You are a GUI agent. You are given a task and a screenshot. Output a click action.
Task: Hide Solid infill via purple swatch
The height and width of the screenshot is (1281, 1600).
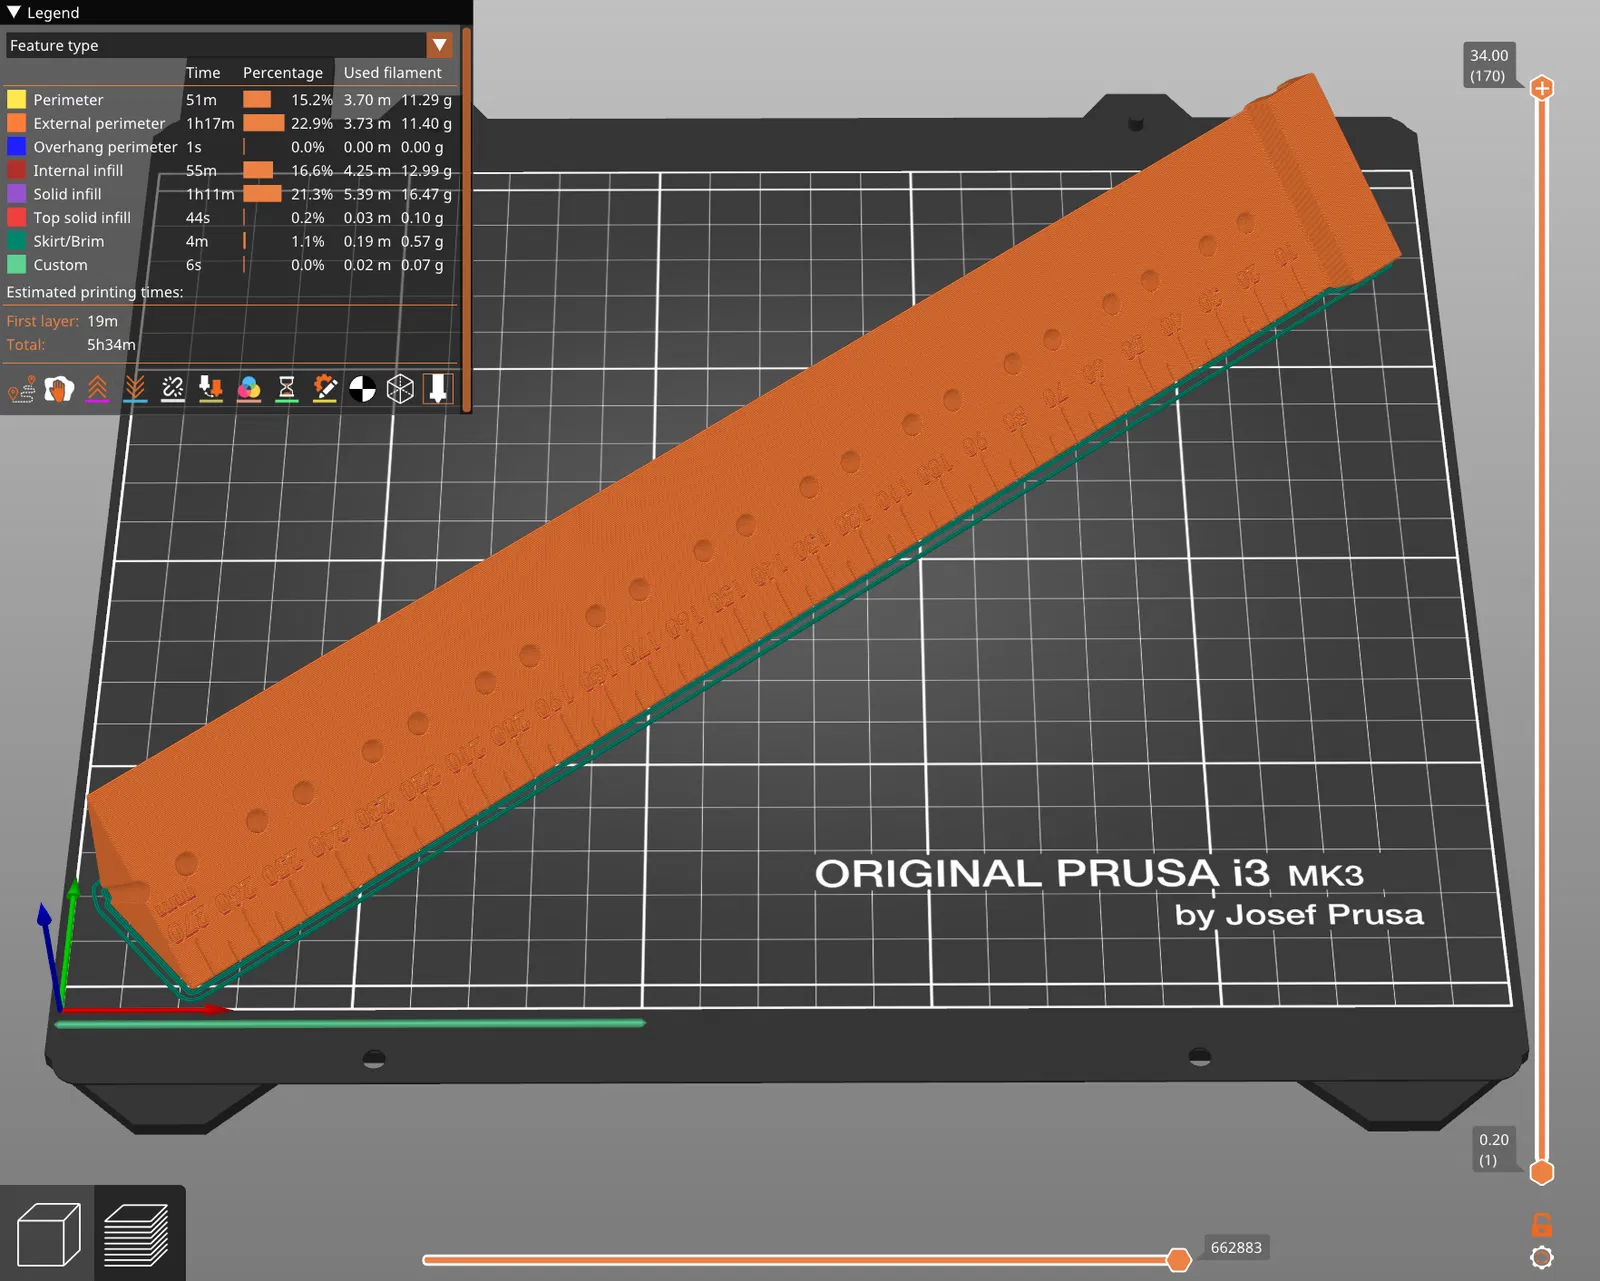17,194
